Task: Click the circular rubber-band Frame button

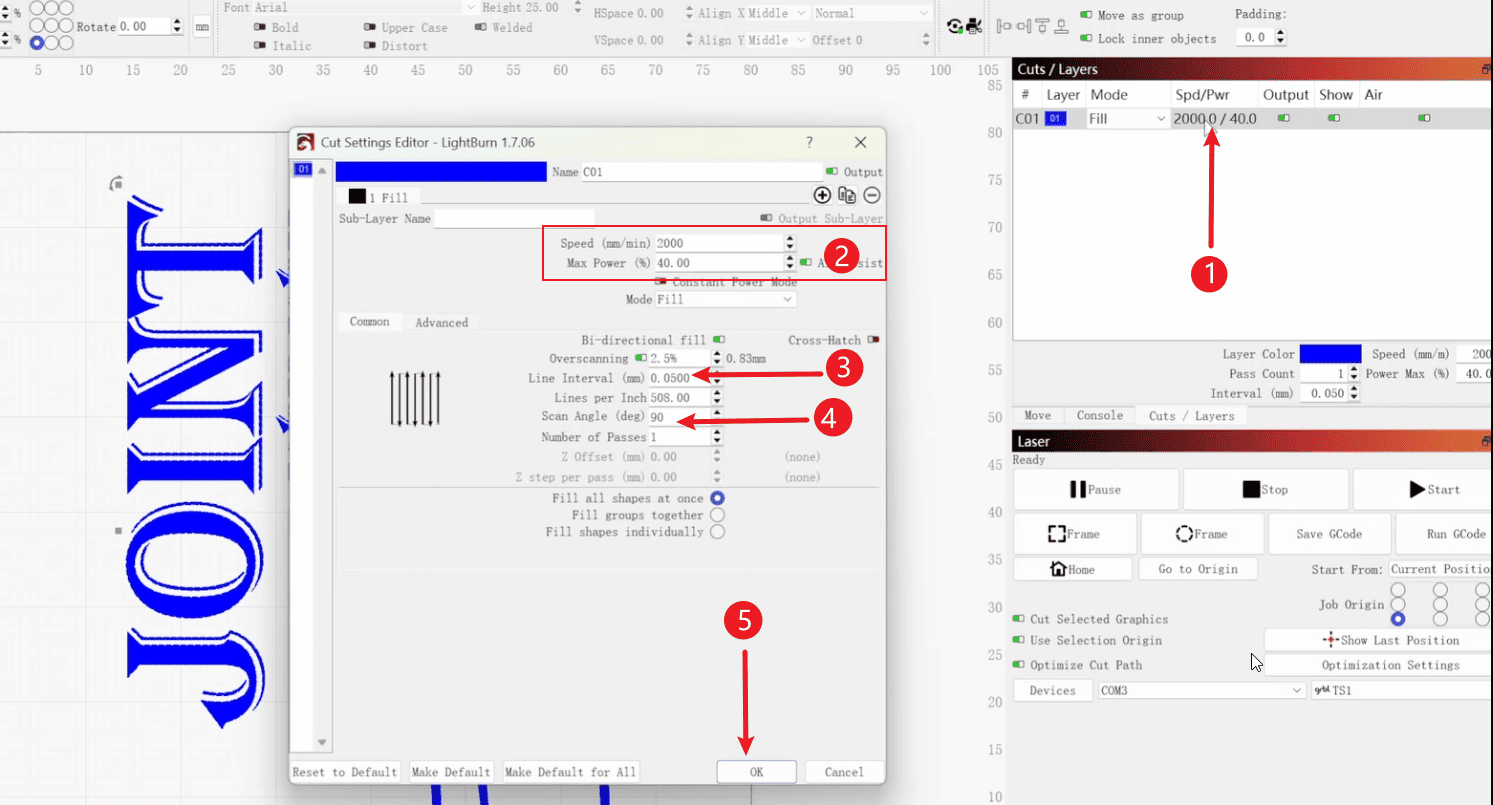Action: tap(1201, 534)
